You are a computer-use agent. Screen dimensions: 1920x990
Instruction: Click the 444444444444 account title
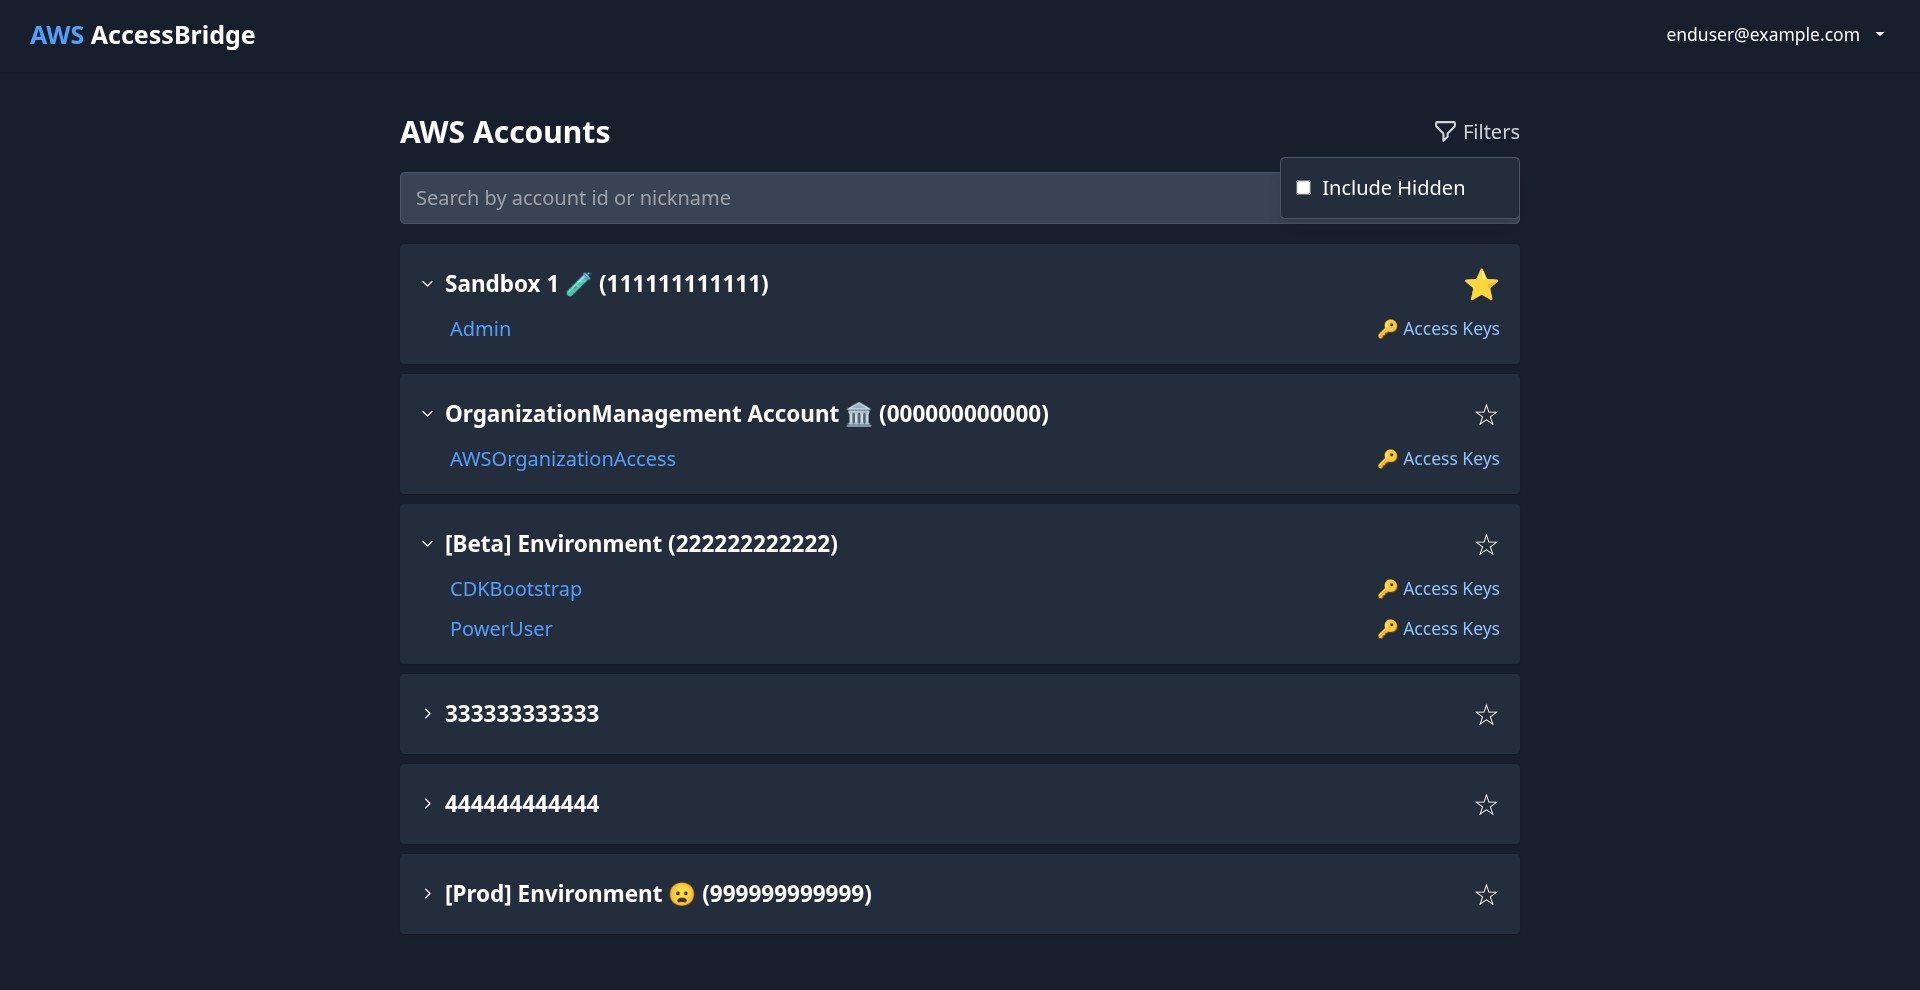pos(522,804)
